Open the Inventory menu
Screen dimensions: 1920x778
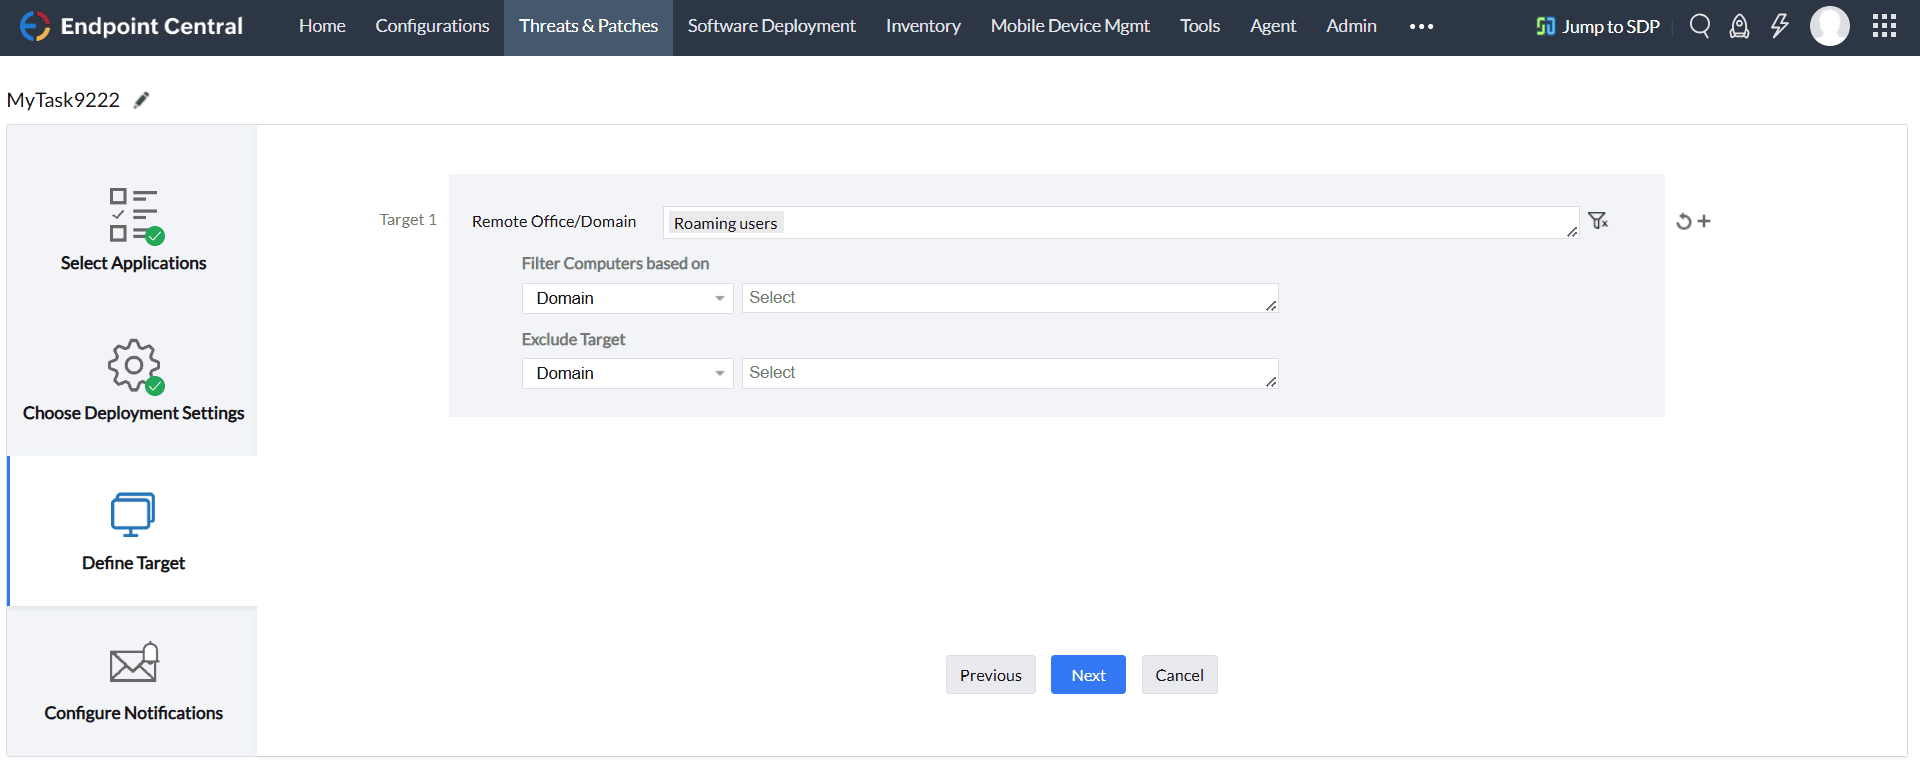[922, 26]
